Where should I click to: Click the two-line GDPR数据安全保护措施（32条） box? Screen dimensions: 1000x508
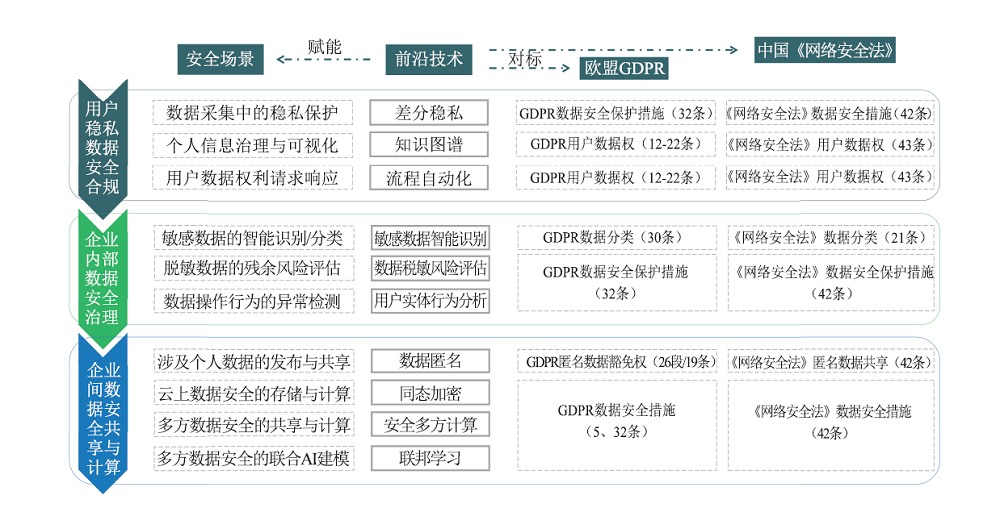617,282
